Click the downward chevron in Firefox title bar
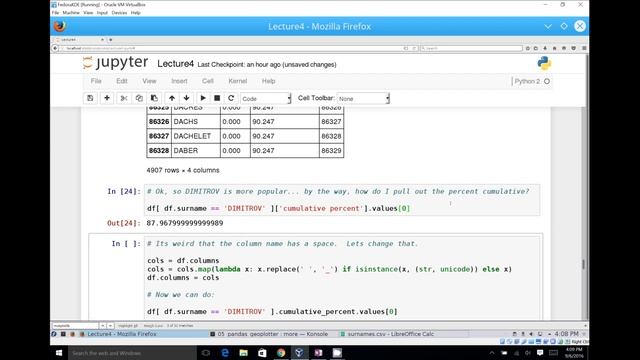The width and height of the screenshot is (640, 360). [548, 26]
